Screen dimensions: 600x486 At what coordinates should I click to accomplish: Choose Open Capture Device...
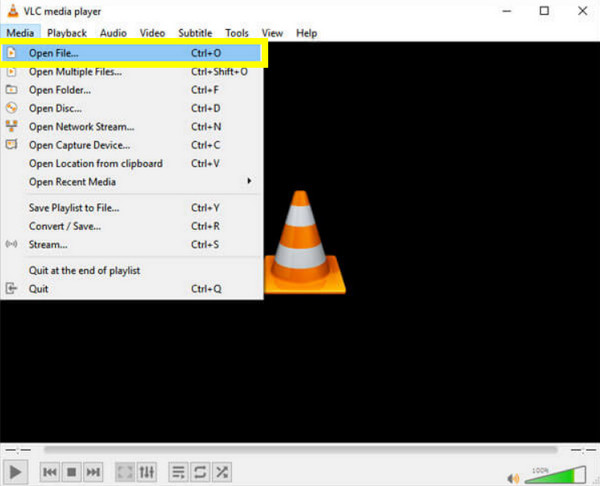(132, 145)
